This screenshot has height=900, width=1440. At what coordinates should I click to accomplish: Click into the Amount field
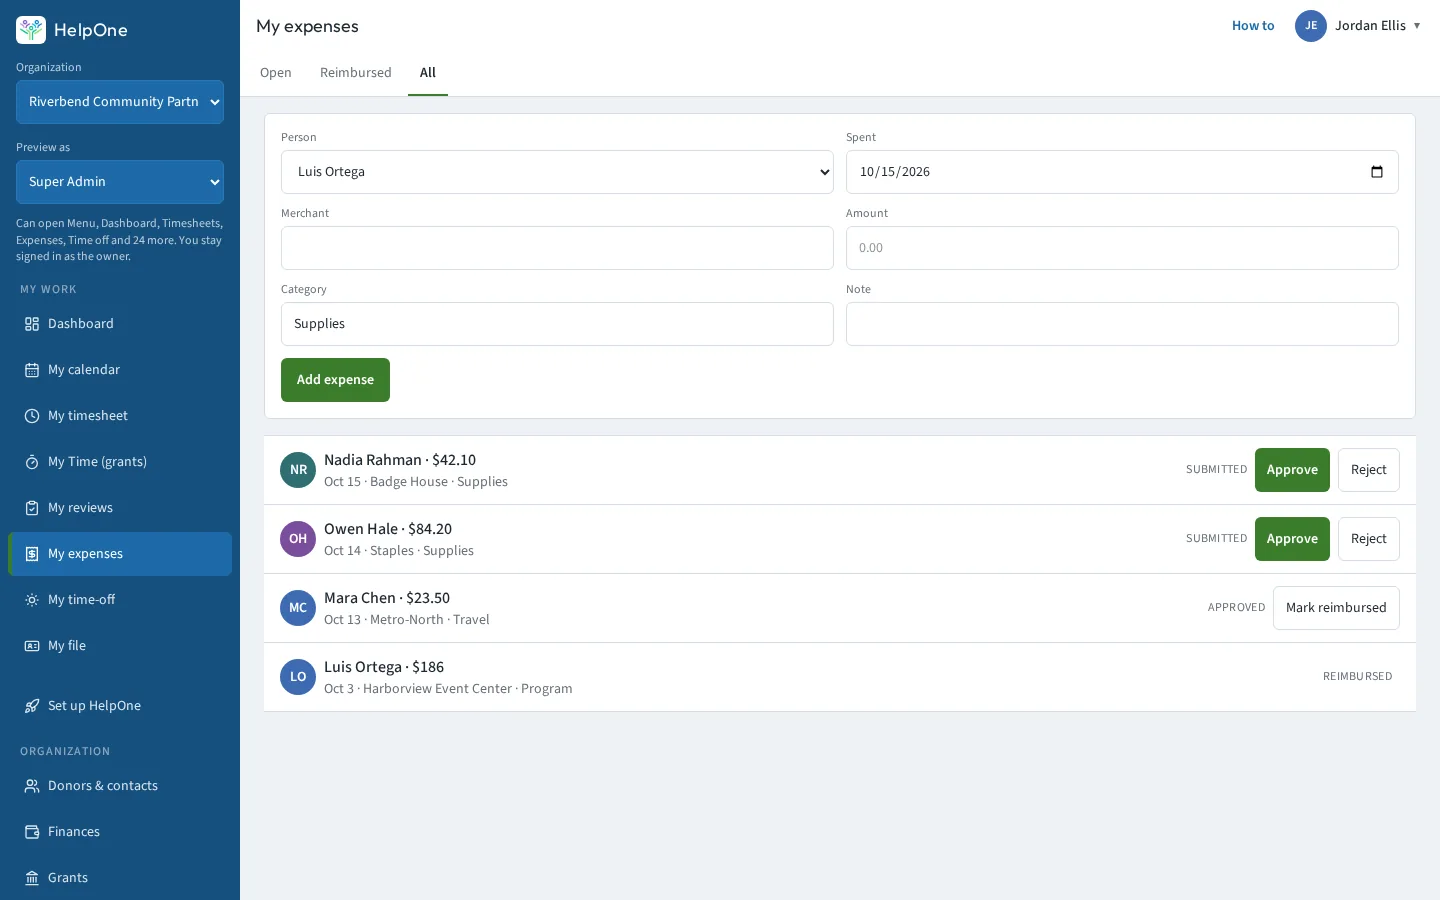1122,248
